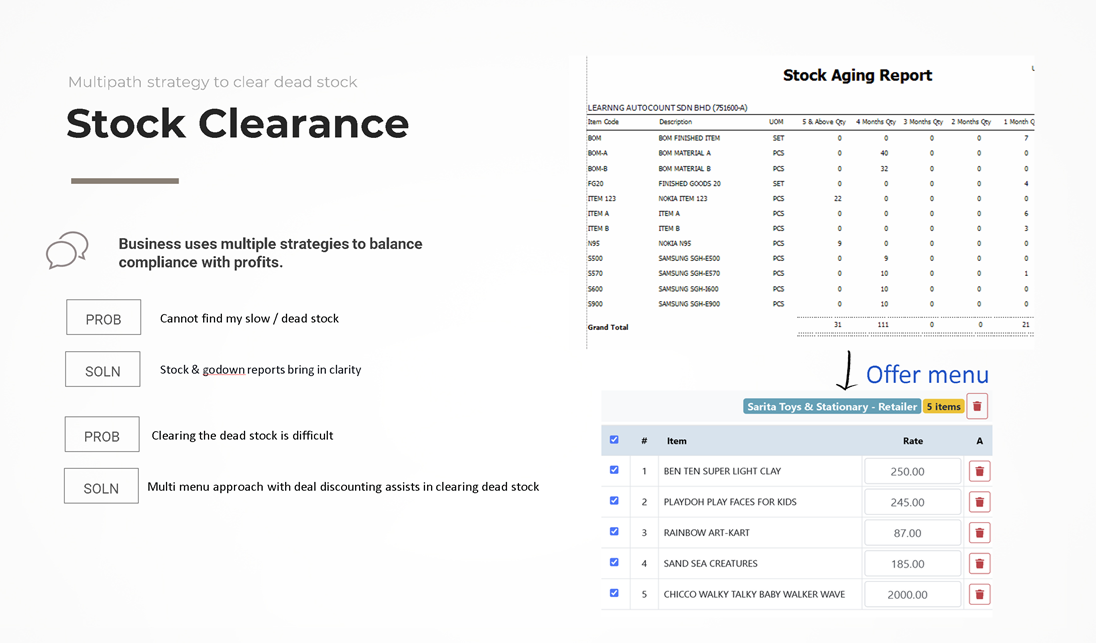Screen dimensions: 1096x643
Task: Uncheck the BEN TEN SUPER LIGHT CLAY checkbox
Action: [614, 470]
